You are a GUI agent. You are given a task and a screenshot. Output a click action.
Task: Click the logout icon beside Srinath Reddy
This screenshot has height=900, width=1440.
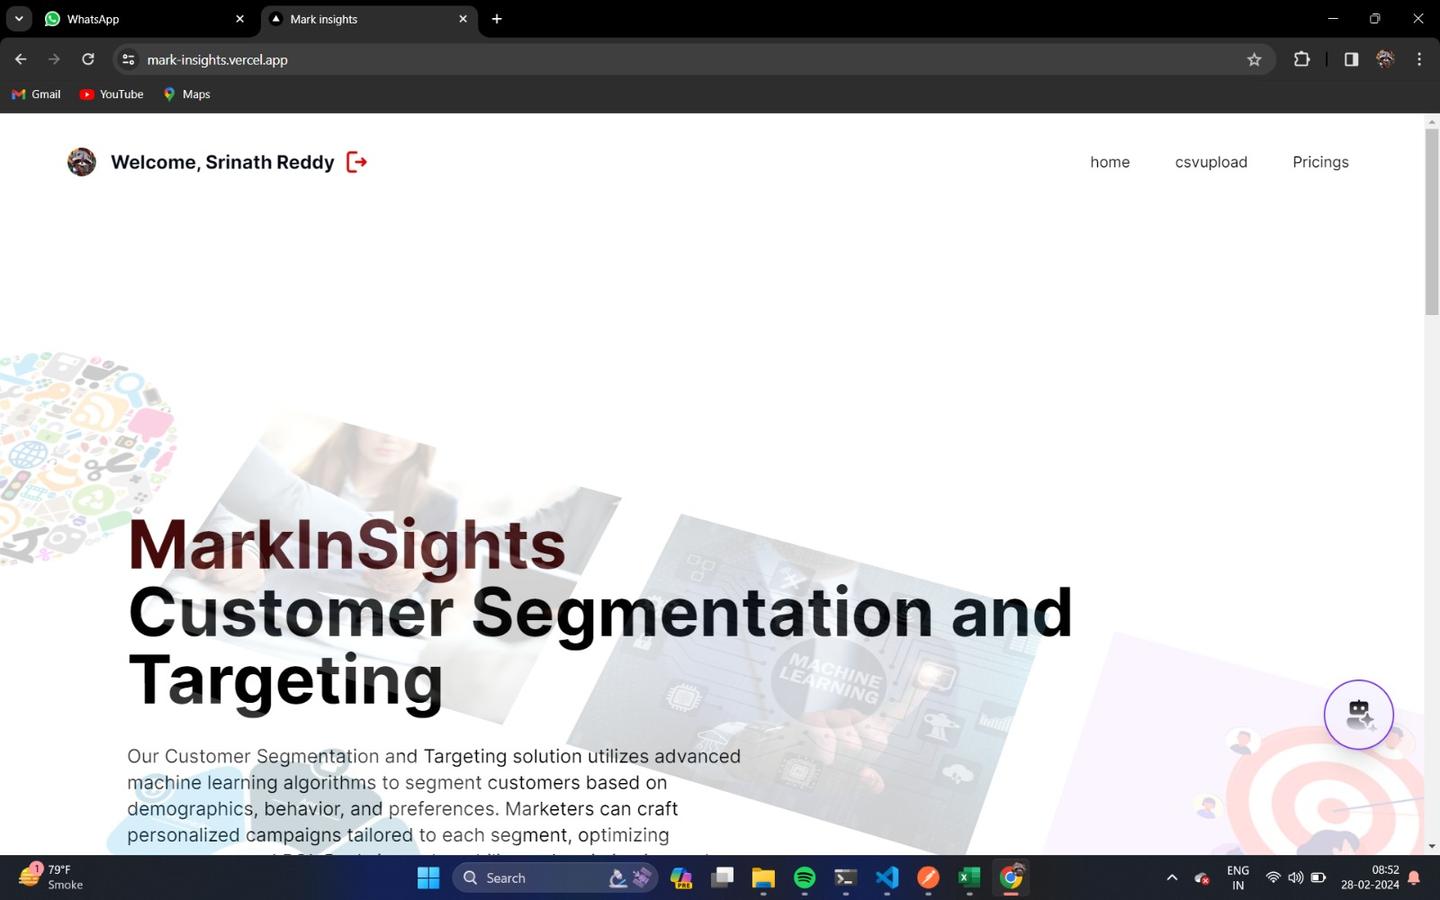[356, 162]
